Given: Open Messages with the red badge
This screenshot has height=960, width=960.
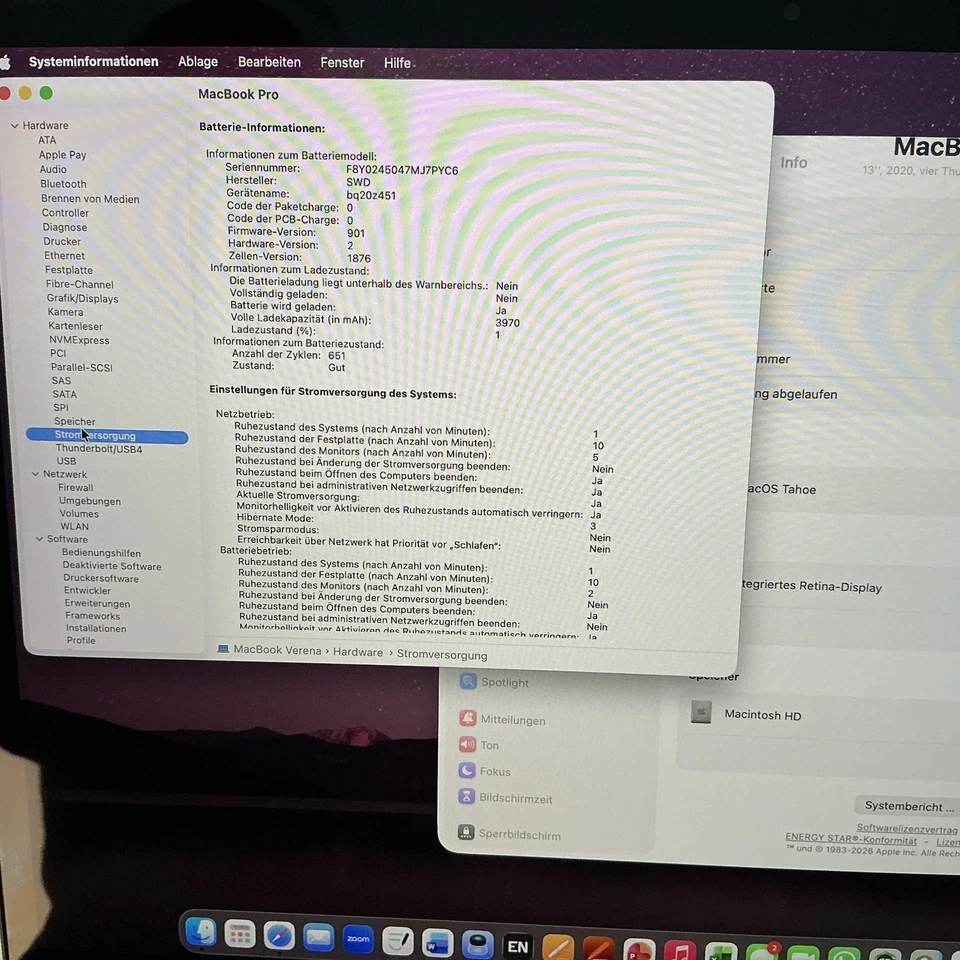Looking at the screenshot, I should tap(763, 952).
